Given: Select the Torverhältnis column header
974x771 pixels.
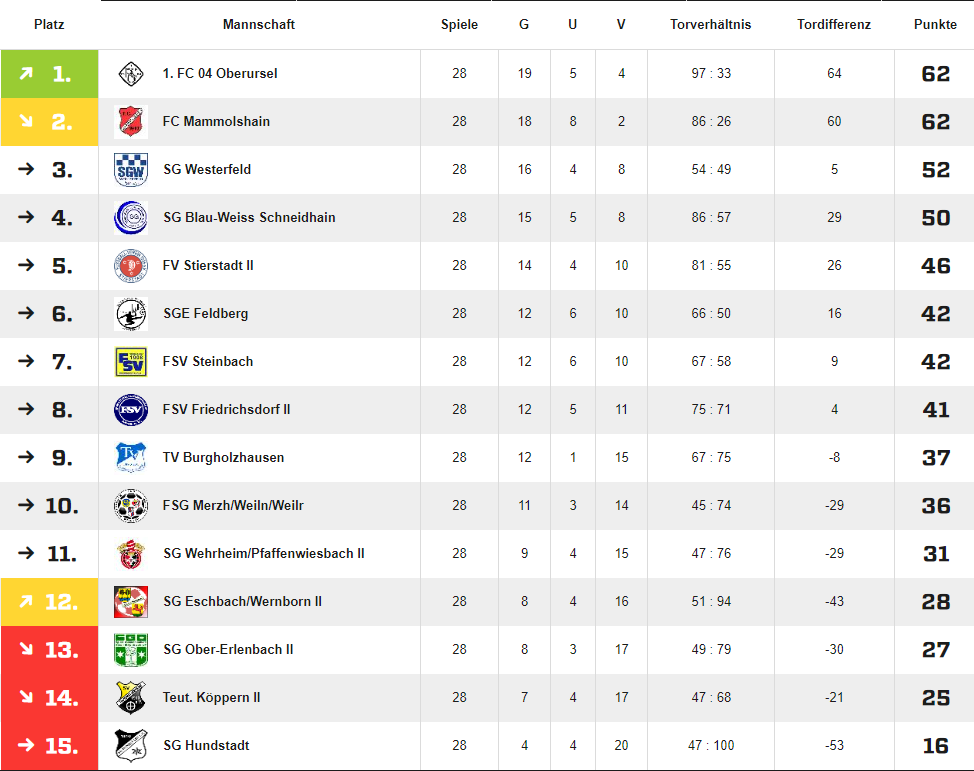Looking at the screenshot, I should tap(711, 24).
